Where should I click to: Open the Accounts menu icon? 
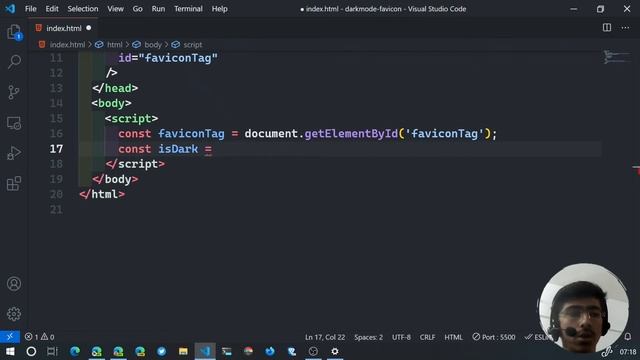click(14, 284)
